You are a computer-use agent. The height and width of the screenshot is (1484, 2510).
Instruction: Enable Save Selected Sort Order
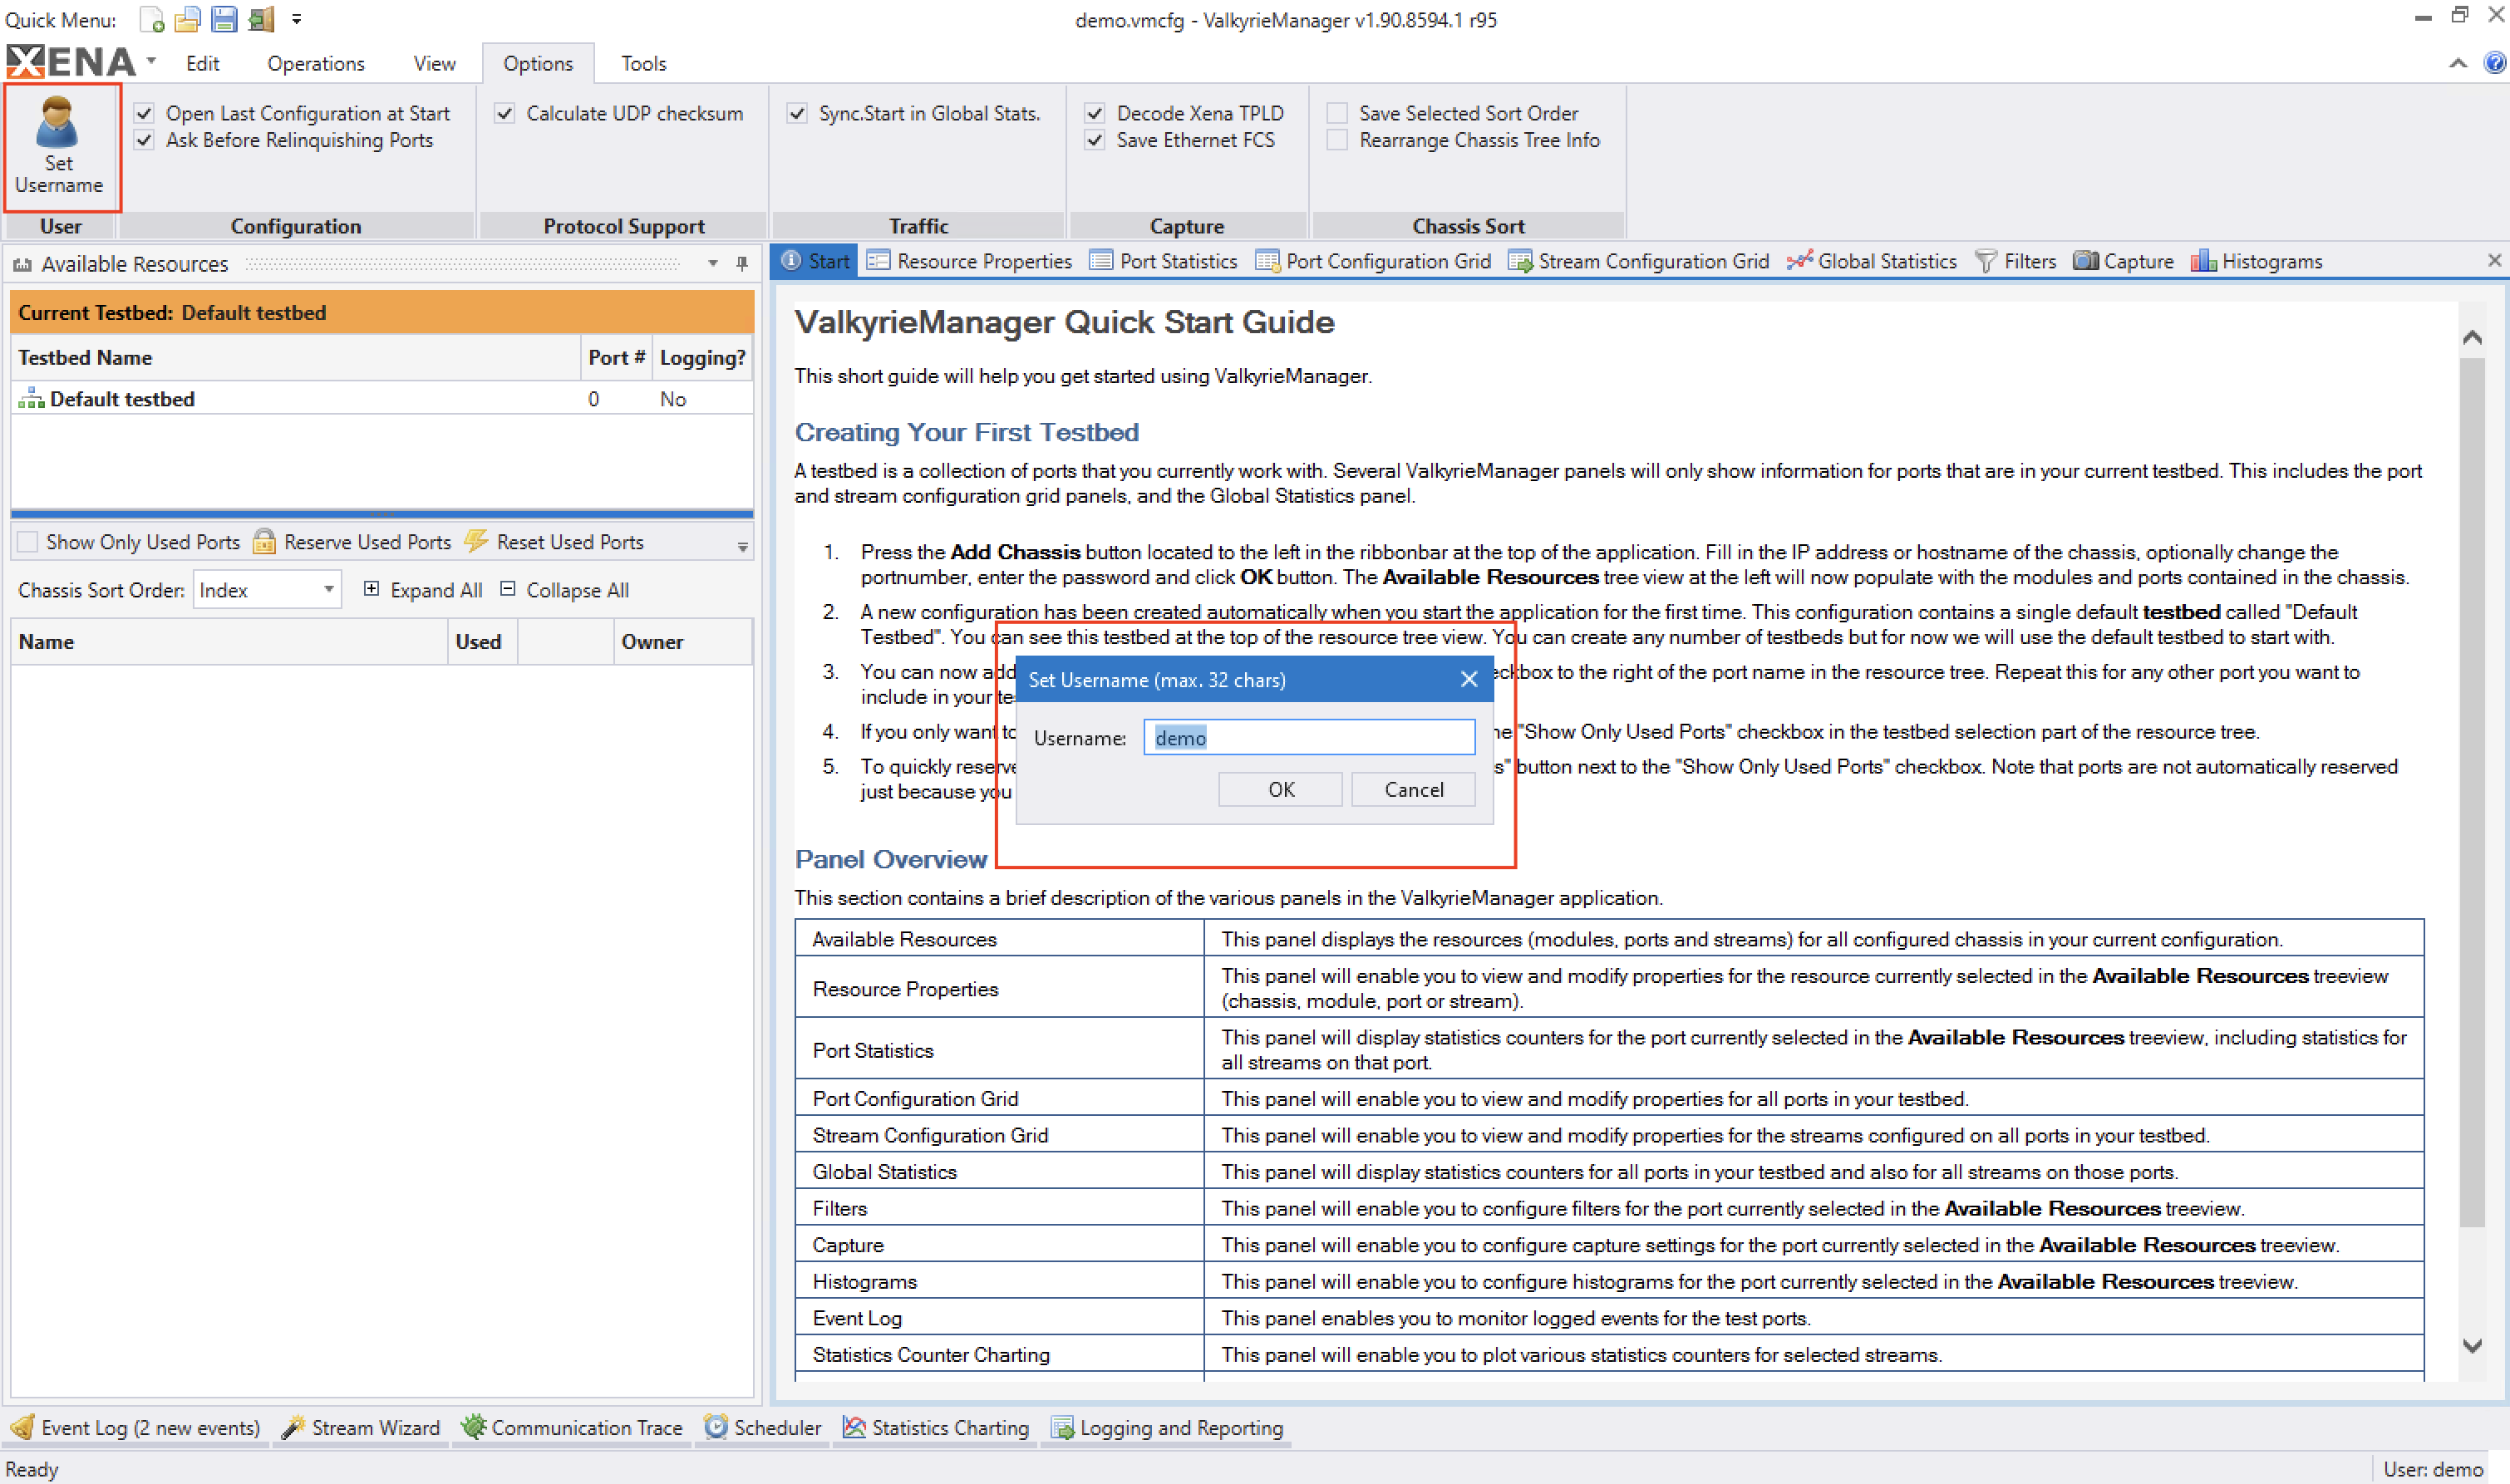tap(1337, 113)
